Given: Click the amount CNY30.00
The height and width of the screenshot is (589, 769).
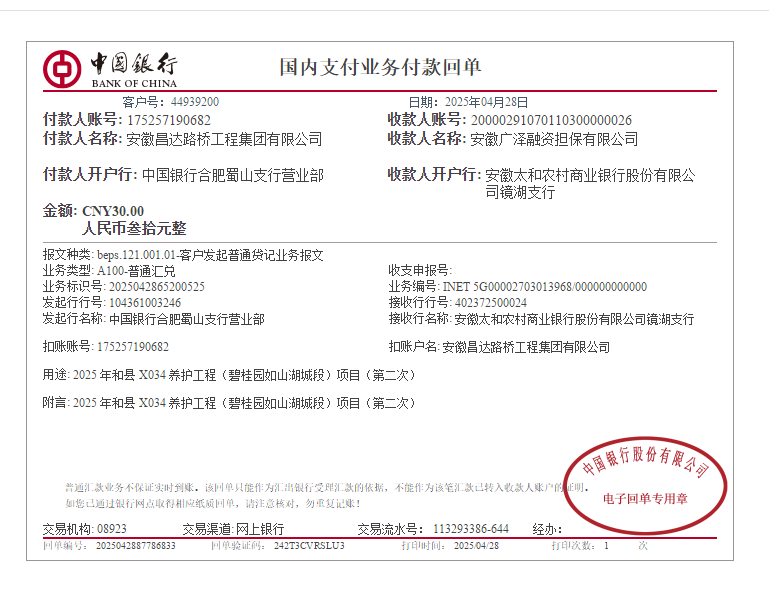Looking at the screenshot, I should click(x=113, y=211).
